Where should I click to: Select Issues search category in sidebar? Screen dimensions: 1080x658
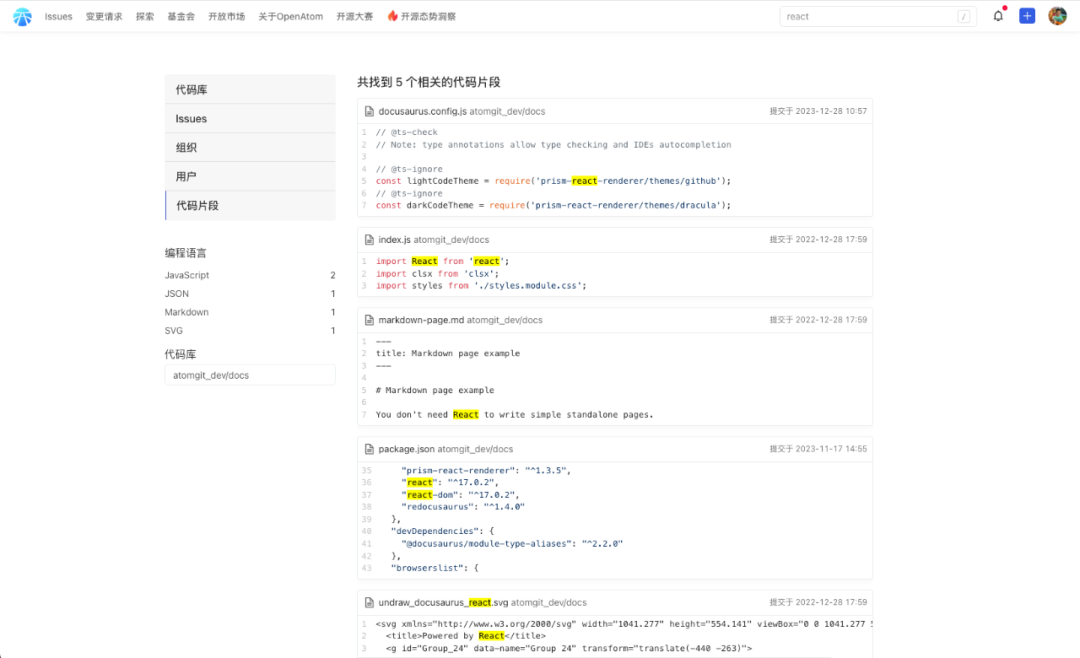(x=250, y=119)
